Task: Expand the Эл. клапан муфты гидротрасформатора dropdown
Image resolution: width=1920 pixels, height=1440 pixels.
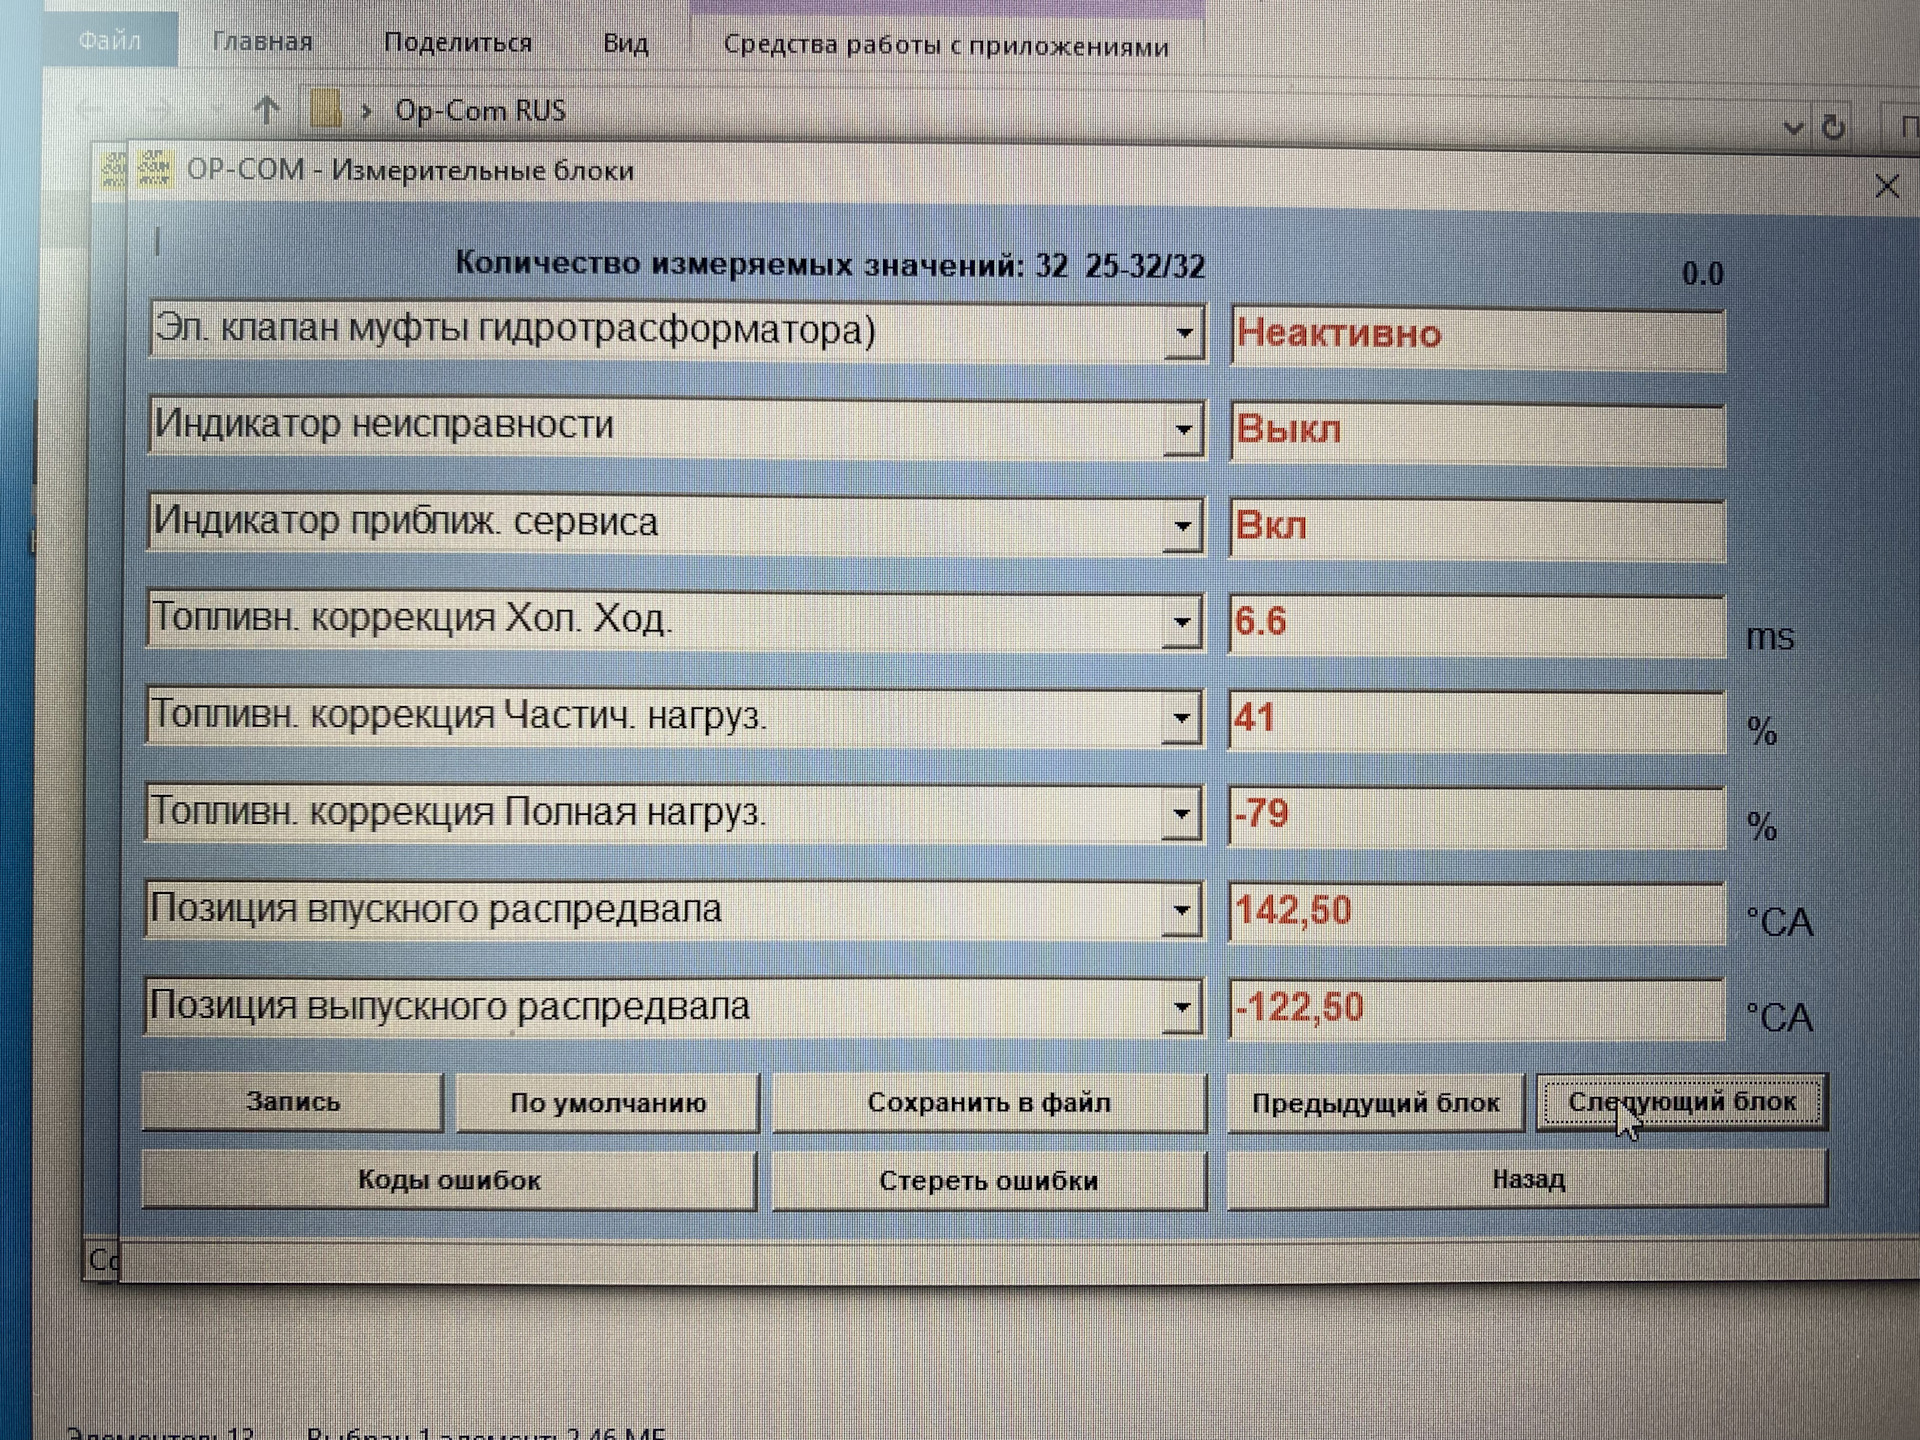Action: [1184, 333]
